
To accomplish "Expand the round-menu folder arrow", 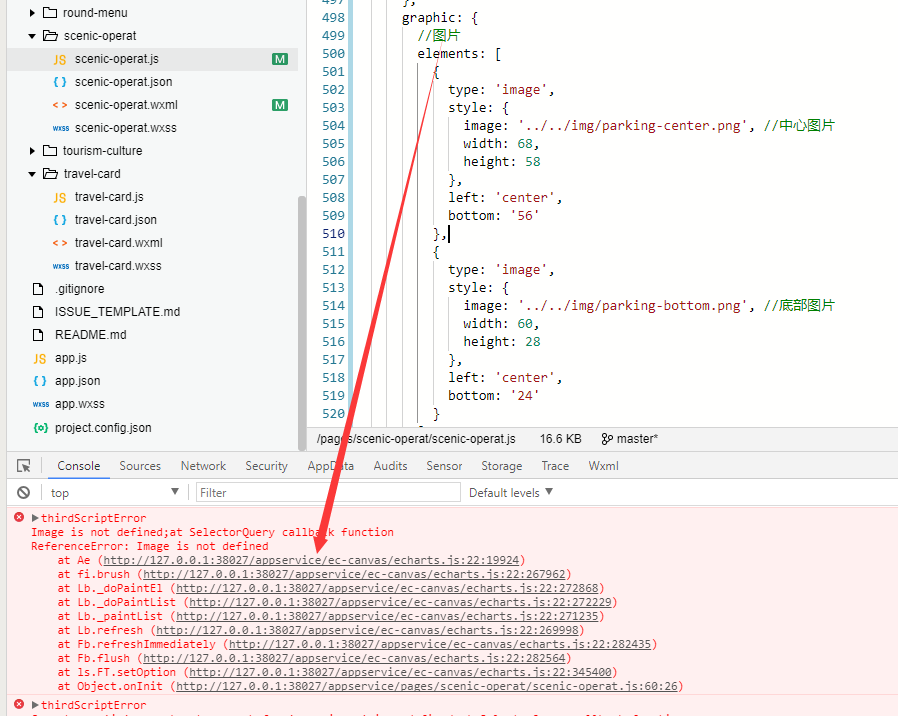I will (33, 13).
